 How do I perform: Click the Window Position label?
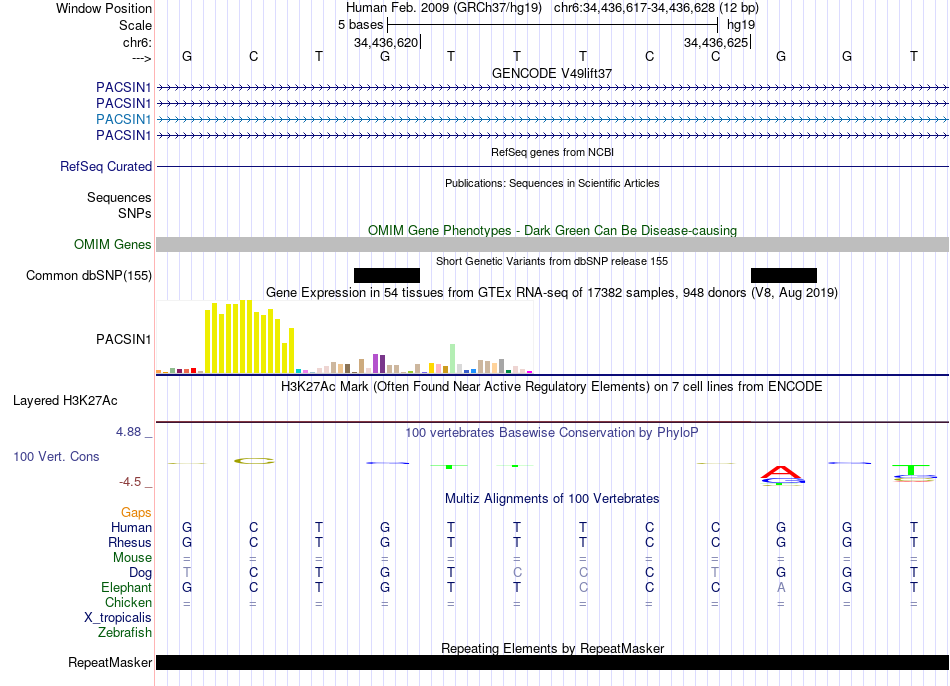tap(104, 8)
